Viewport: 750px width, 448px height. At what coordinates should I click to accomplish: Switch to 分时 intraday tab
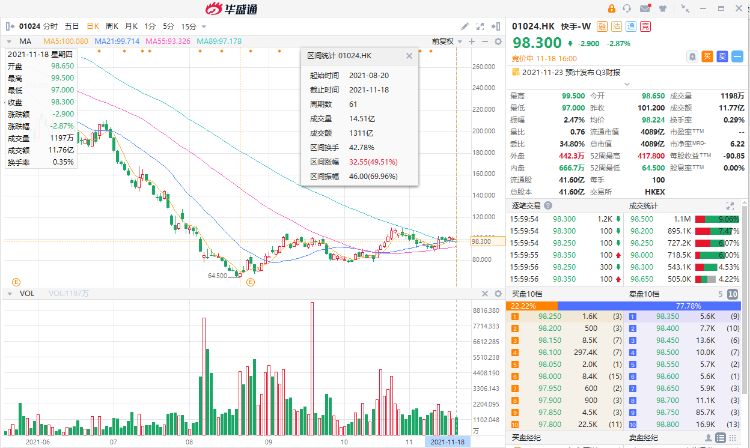tap(50, 26)
